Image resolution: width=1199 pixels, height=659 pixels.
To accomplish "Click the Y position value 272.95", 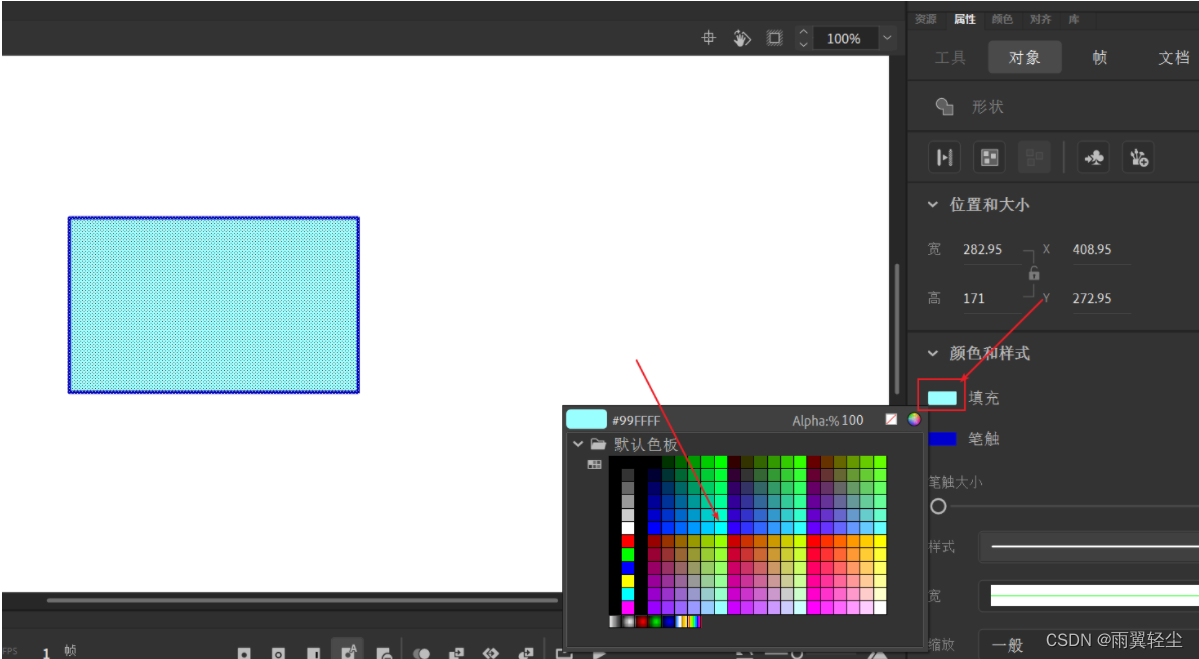I will [x=1092, y=298].
